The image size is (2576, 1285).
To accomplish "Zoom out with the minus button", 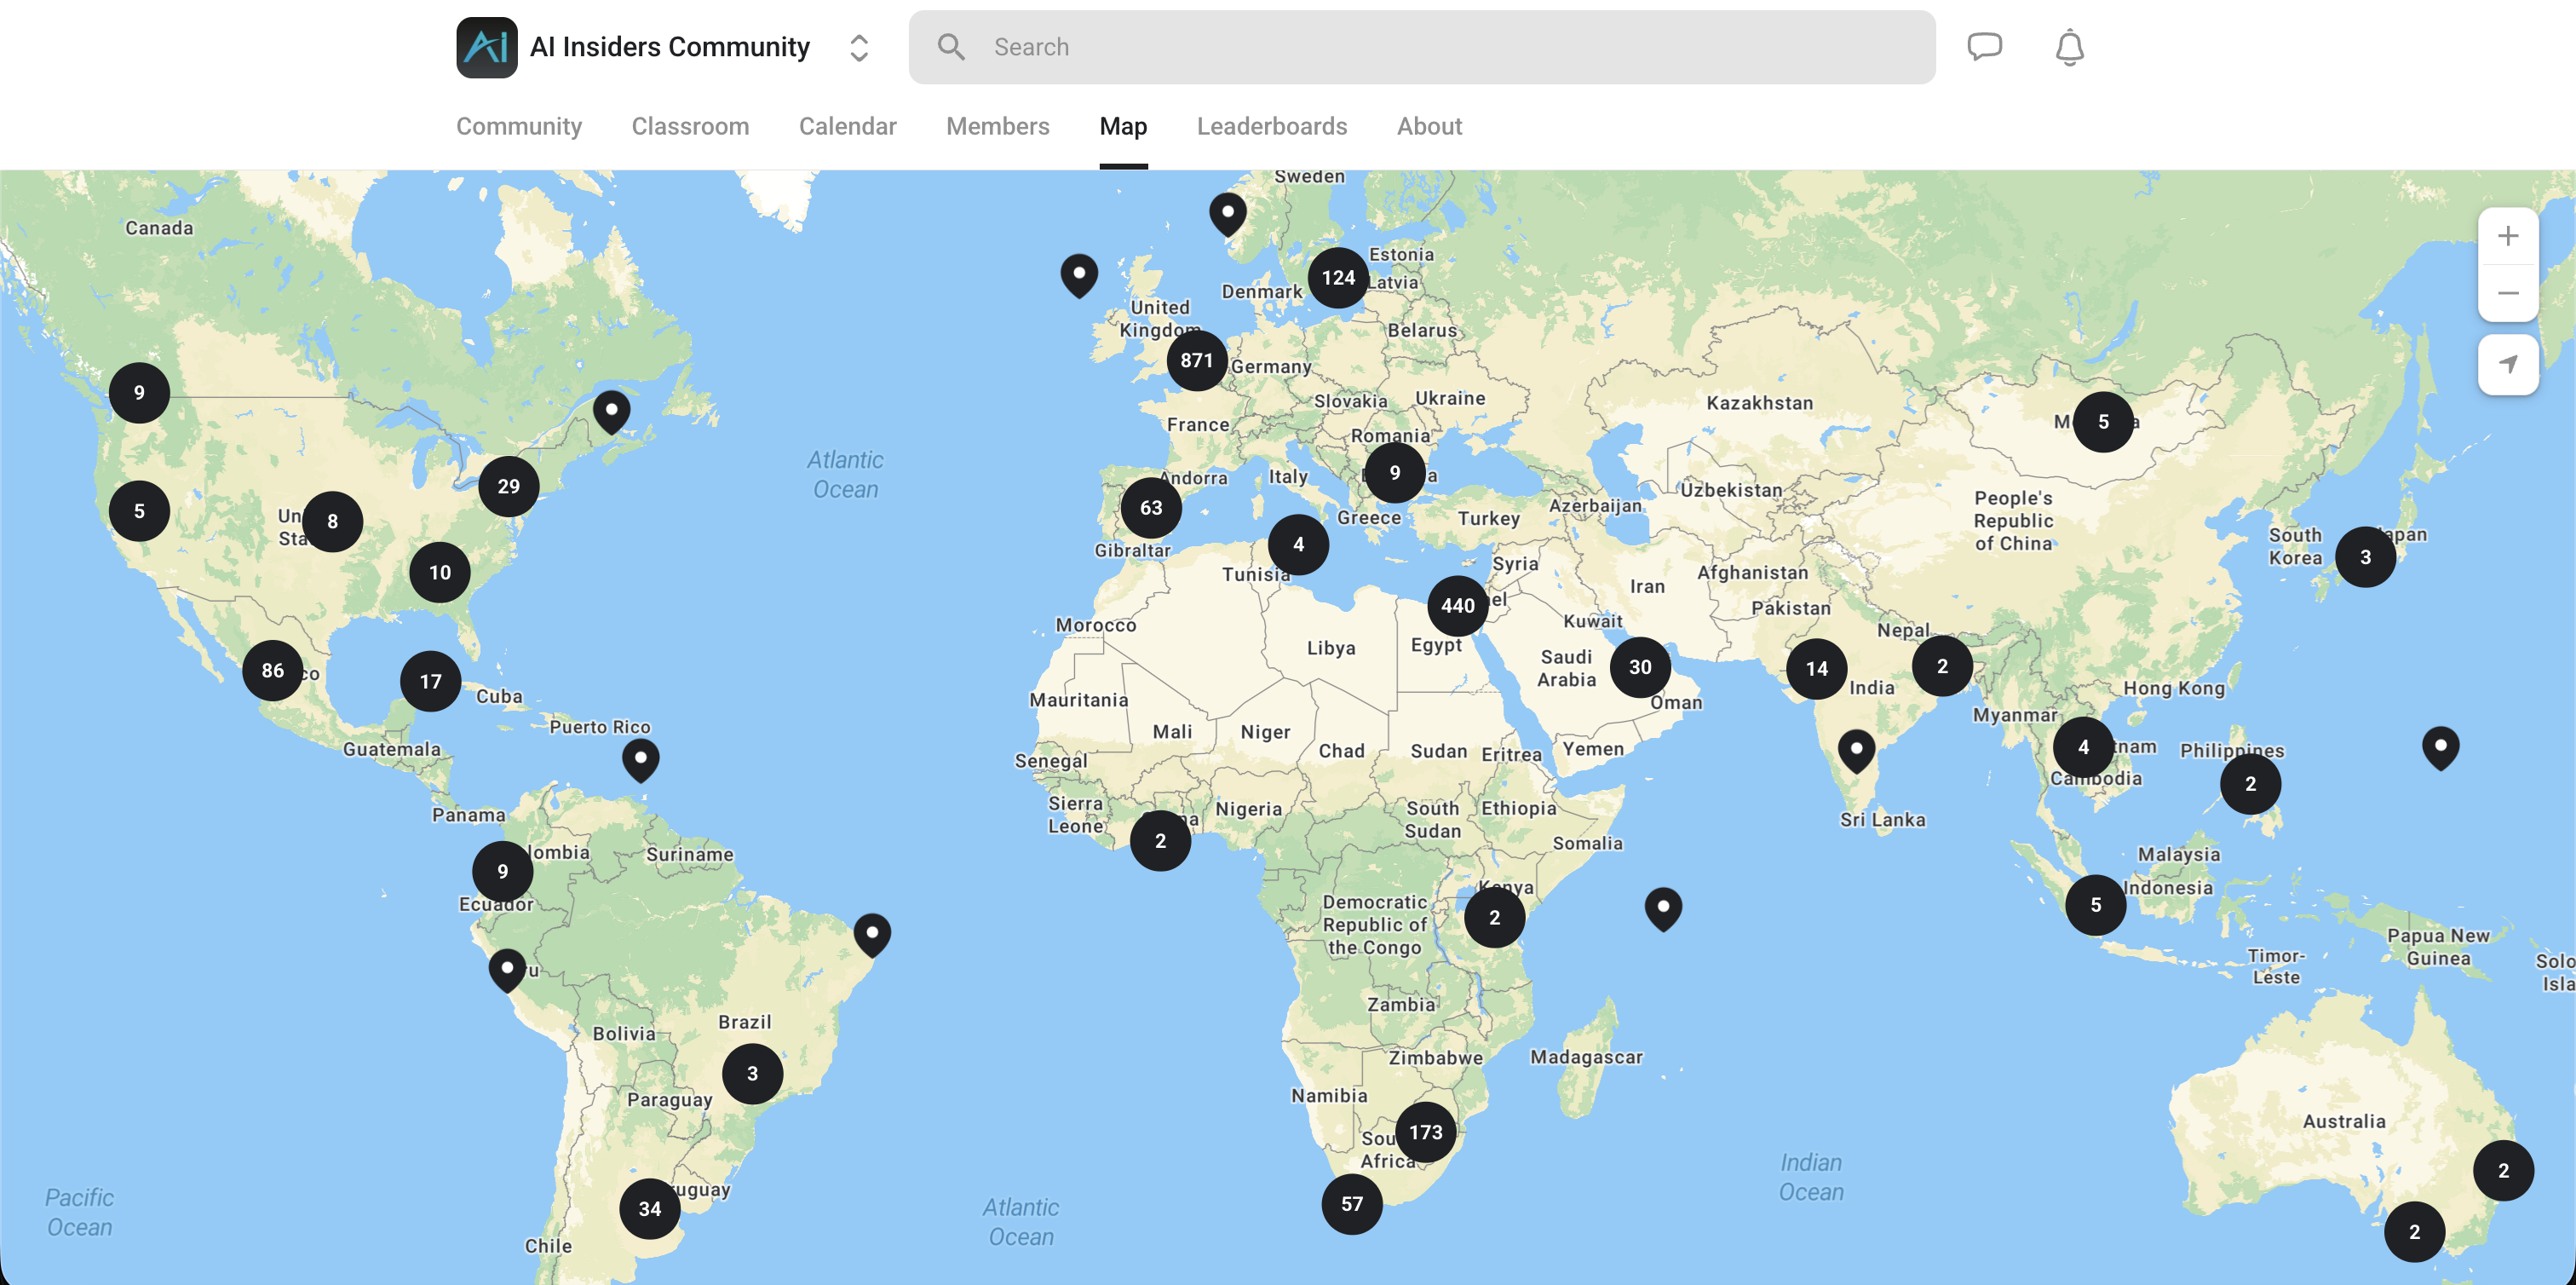I will click(2506, 293).
